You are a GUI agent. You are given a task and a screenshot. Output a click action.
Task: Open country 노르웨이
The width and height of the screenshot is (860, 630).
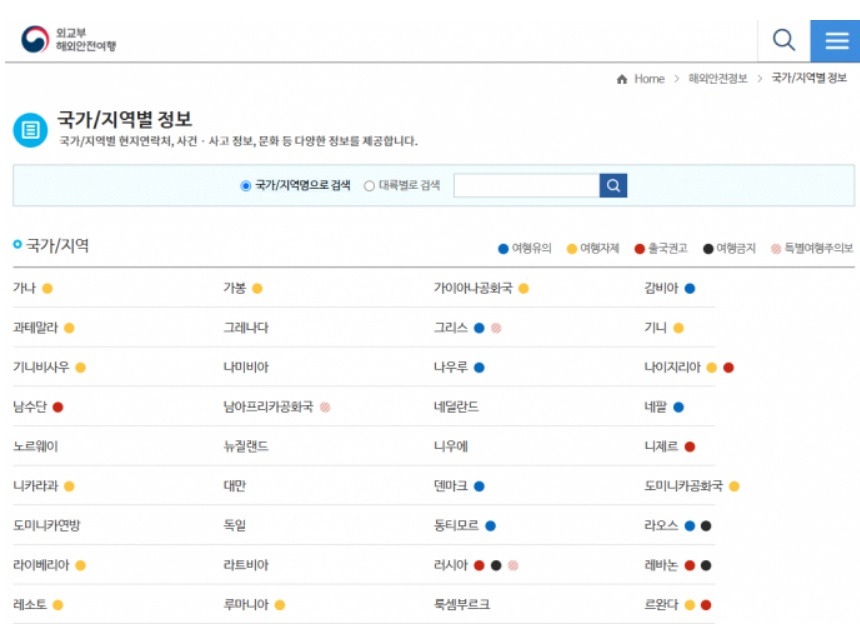(36, 446)
